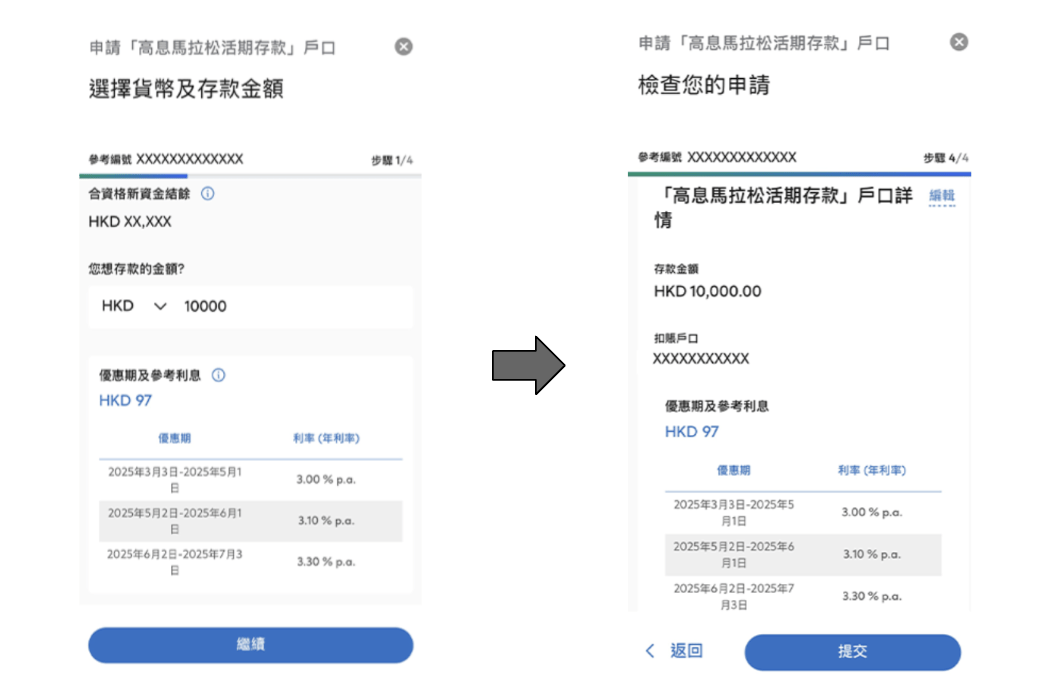
Task: Select the 3.10 % p.a. rate in step 1 table
Action: tap(326, 521)
